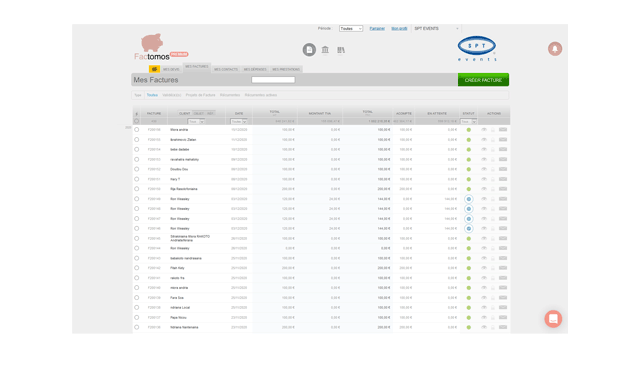The image size is (640, 376).
Task: View invoice of Ibrahimovic Zlatan with eye icon
Action: [x=484, y=140]
